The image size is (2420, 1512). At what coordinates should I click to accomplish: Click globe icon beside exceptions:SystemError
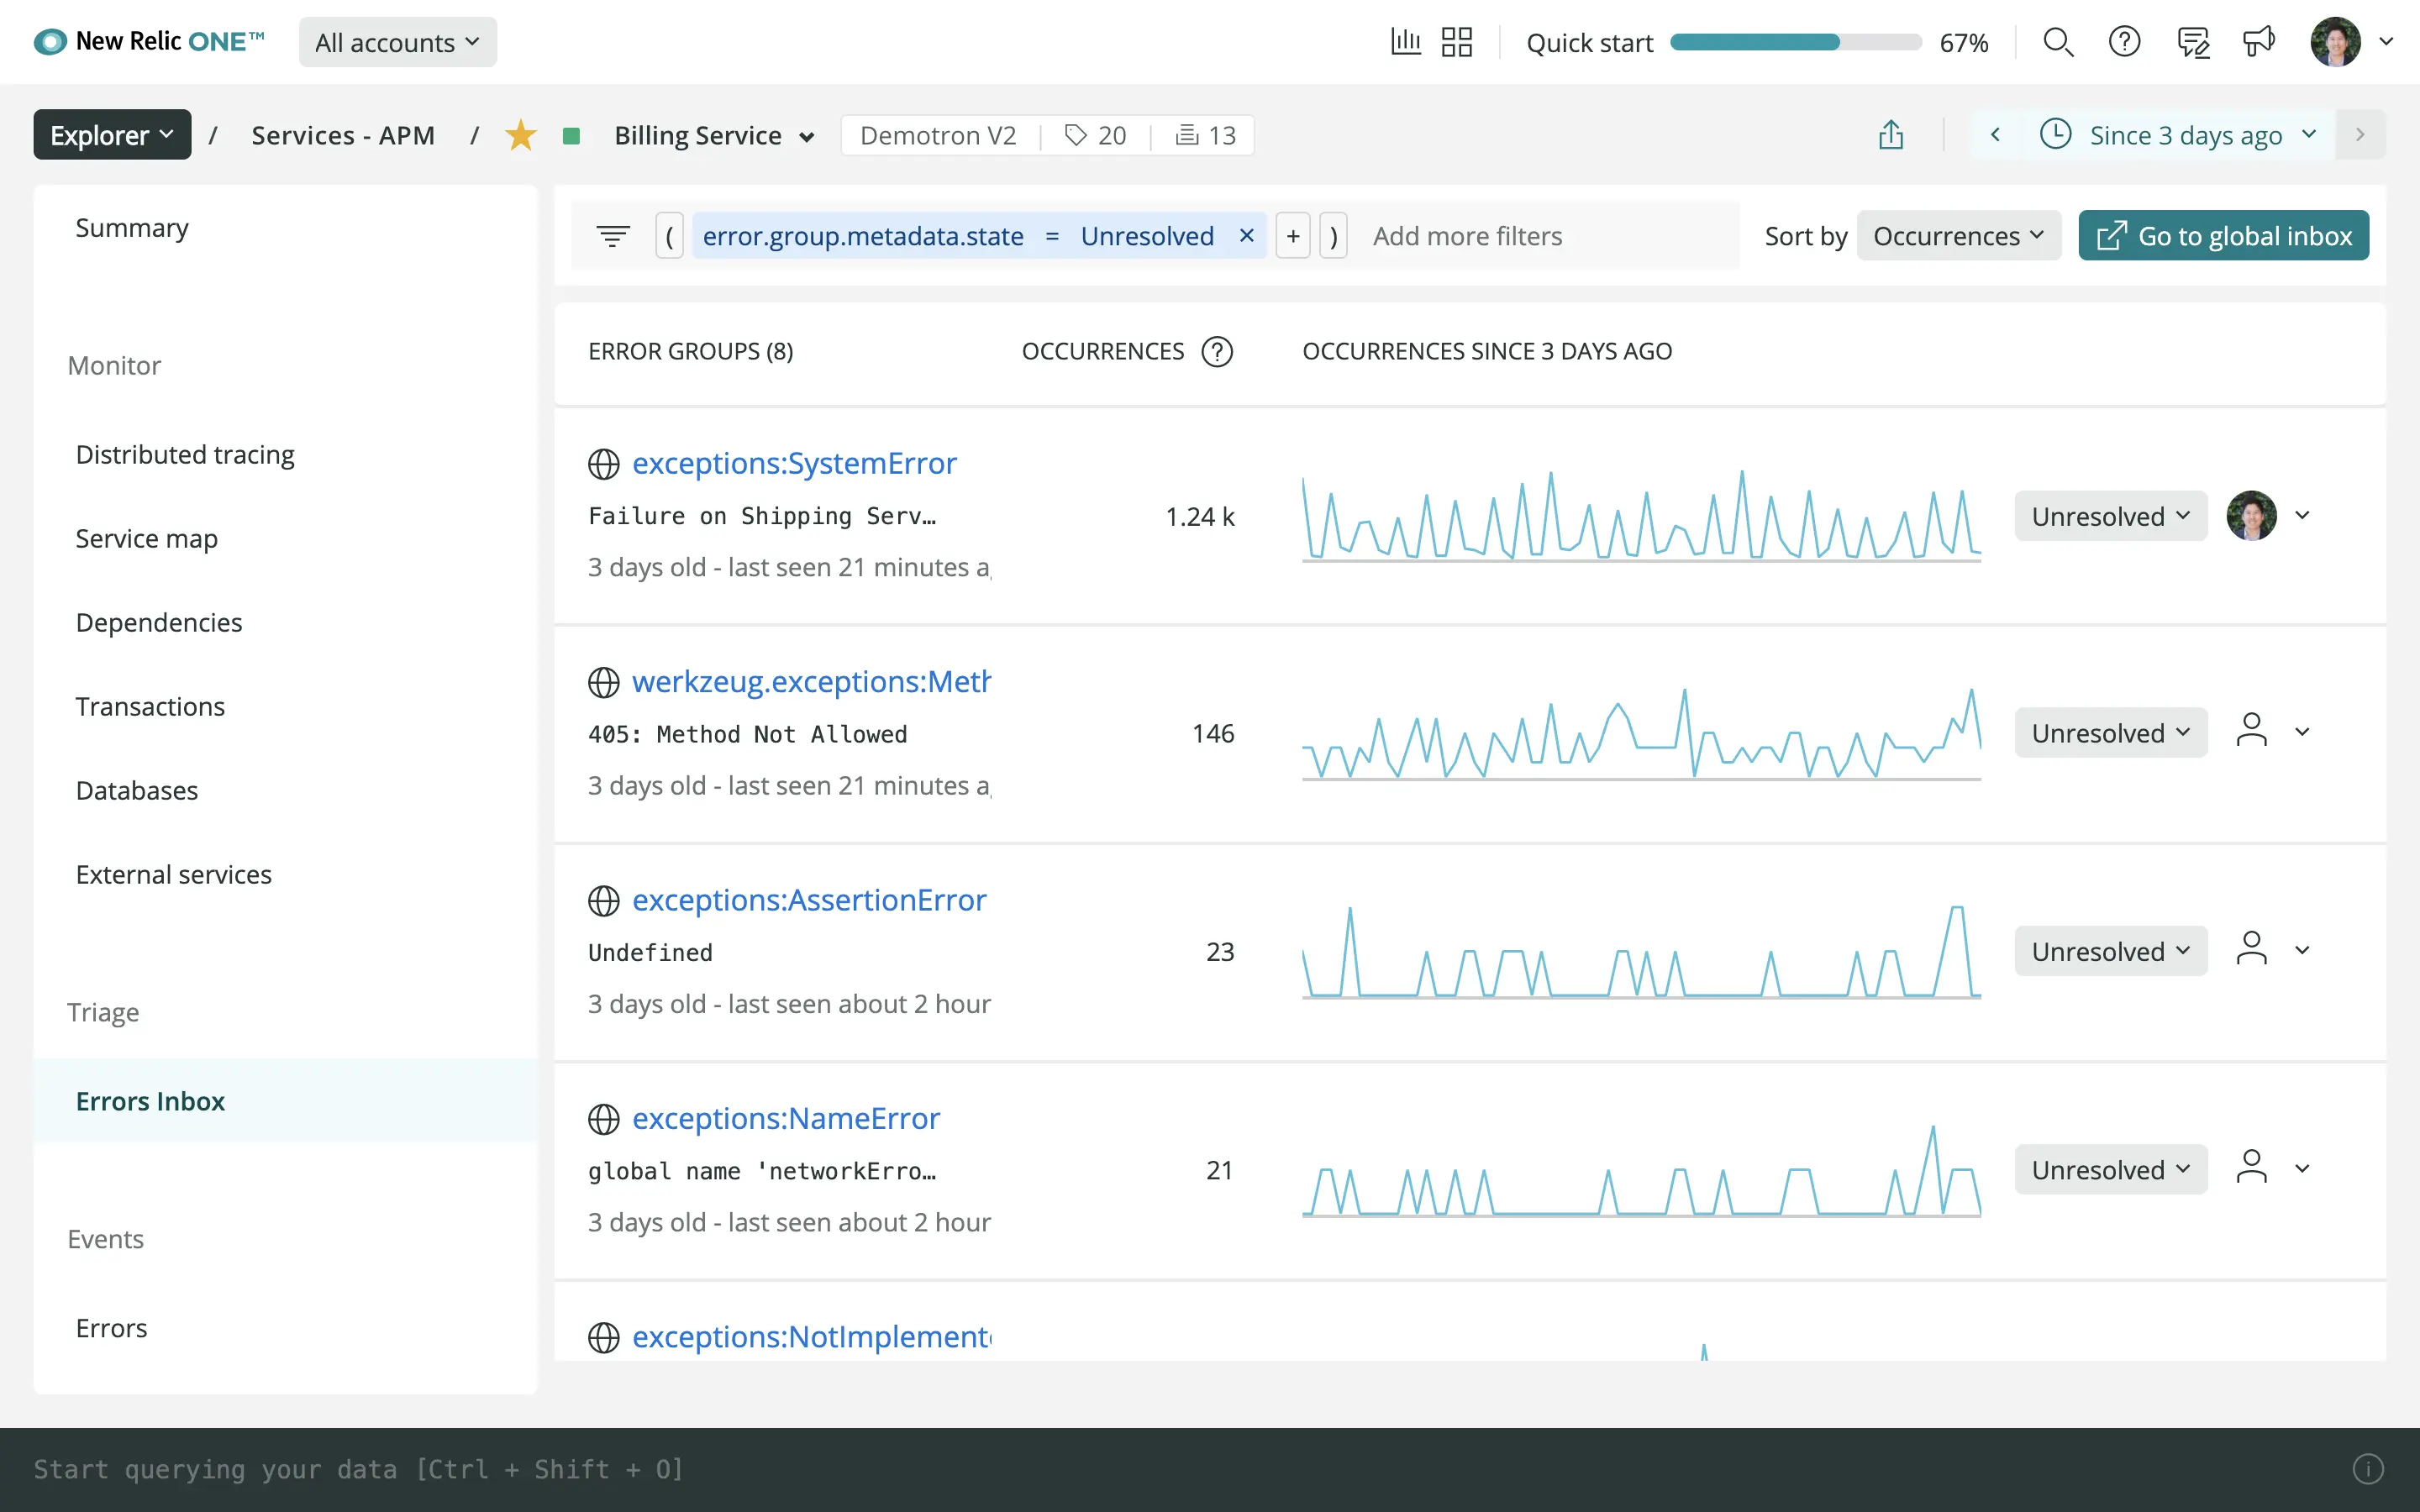pos(603,464)
